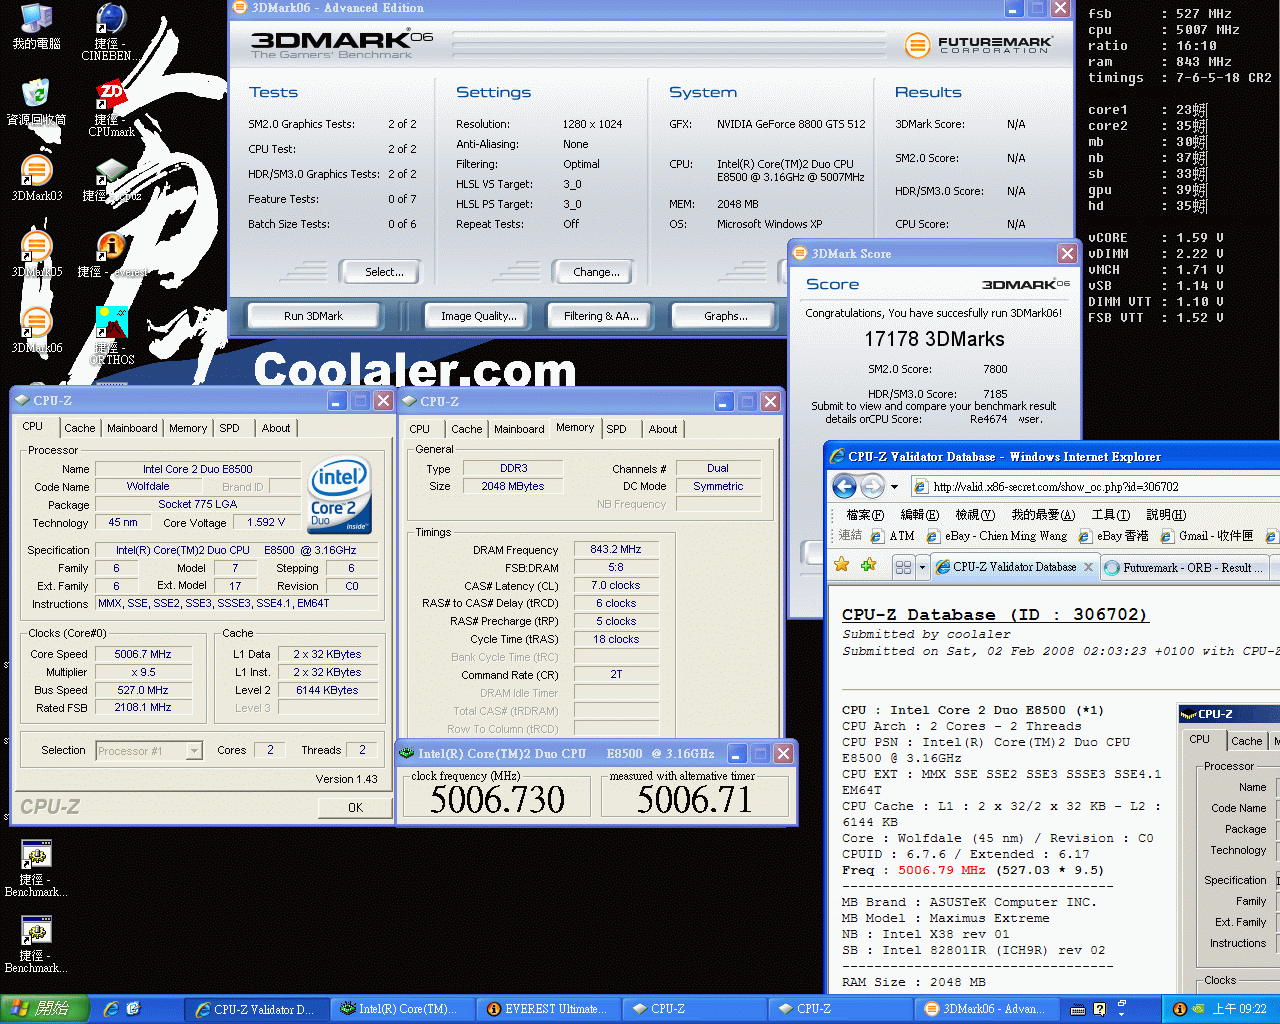1280x1024 pixels.
Task: Switch to SPD tab in left CPU-Z
Action: [x=229, y=428]
